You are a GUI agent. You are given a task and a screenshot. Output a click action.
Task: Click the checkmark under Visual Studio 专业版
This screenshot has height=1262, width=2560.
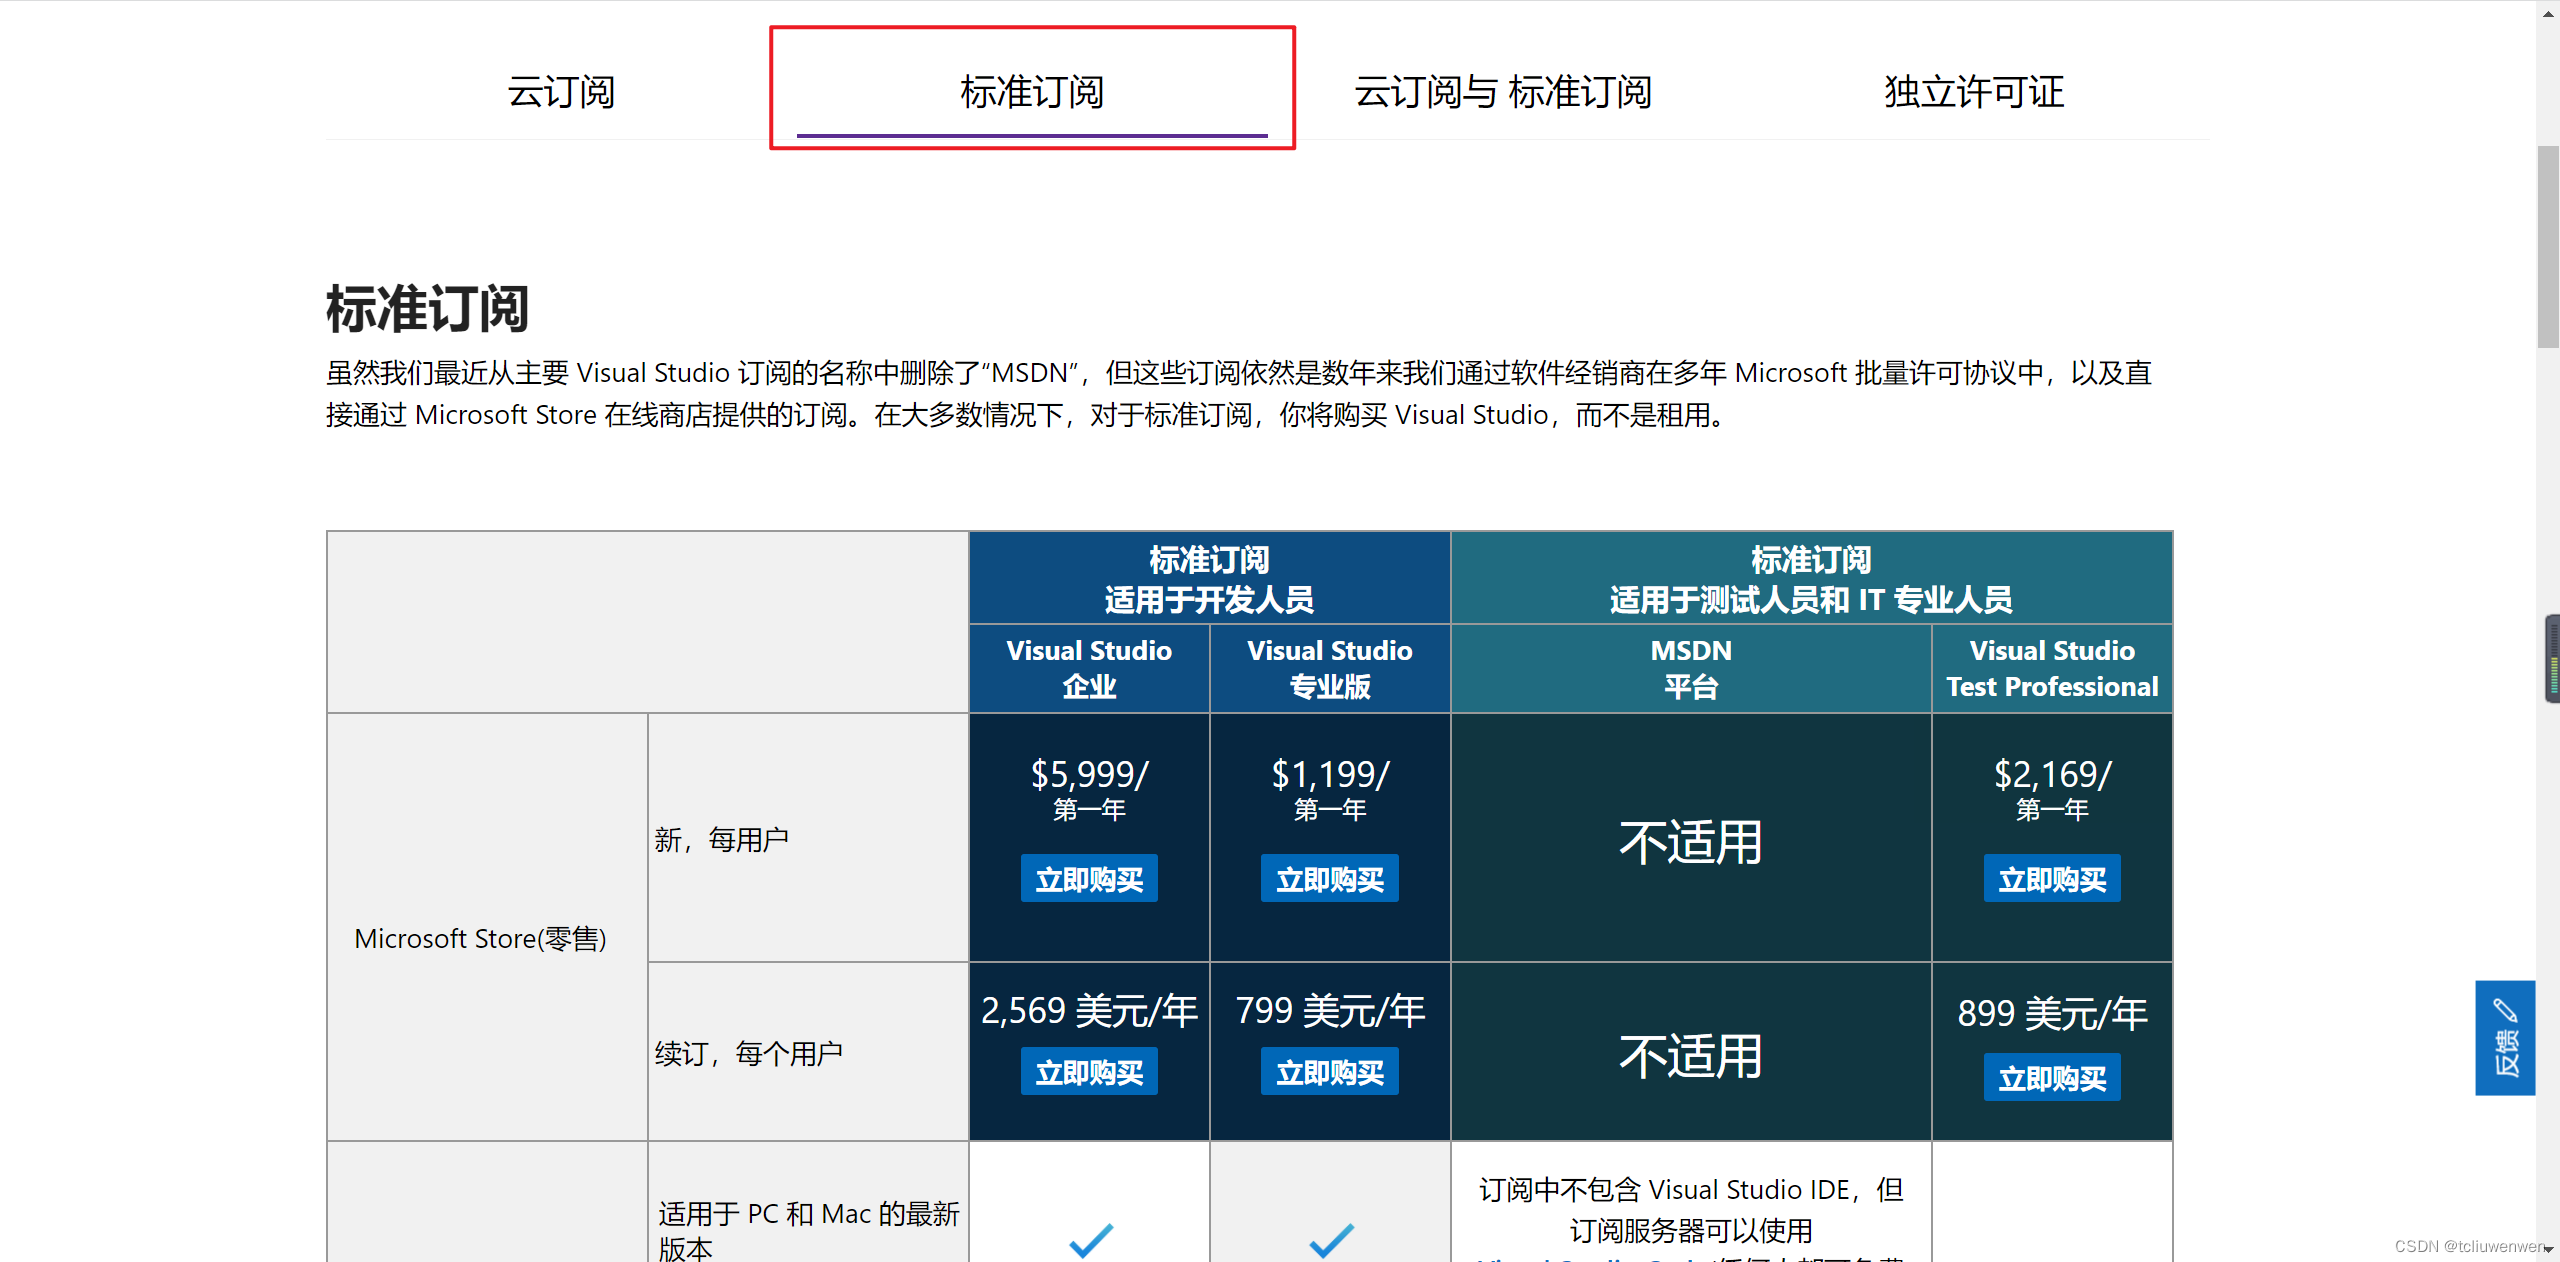tap(1331, 1240)
